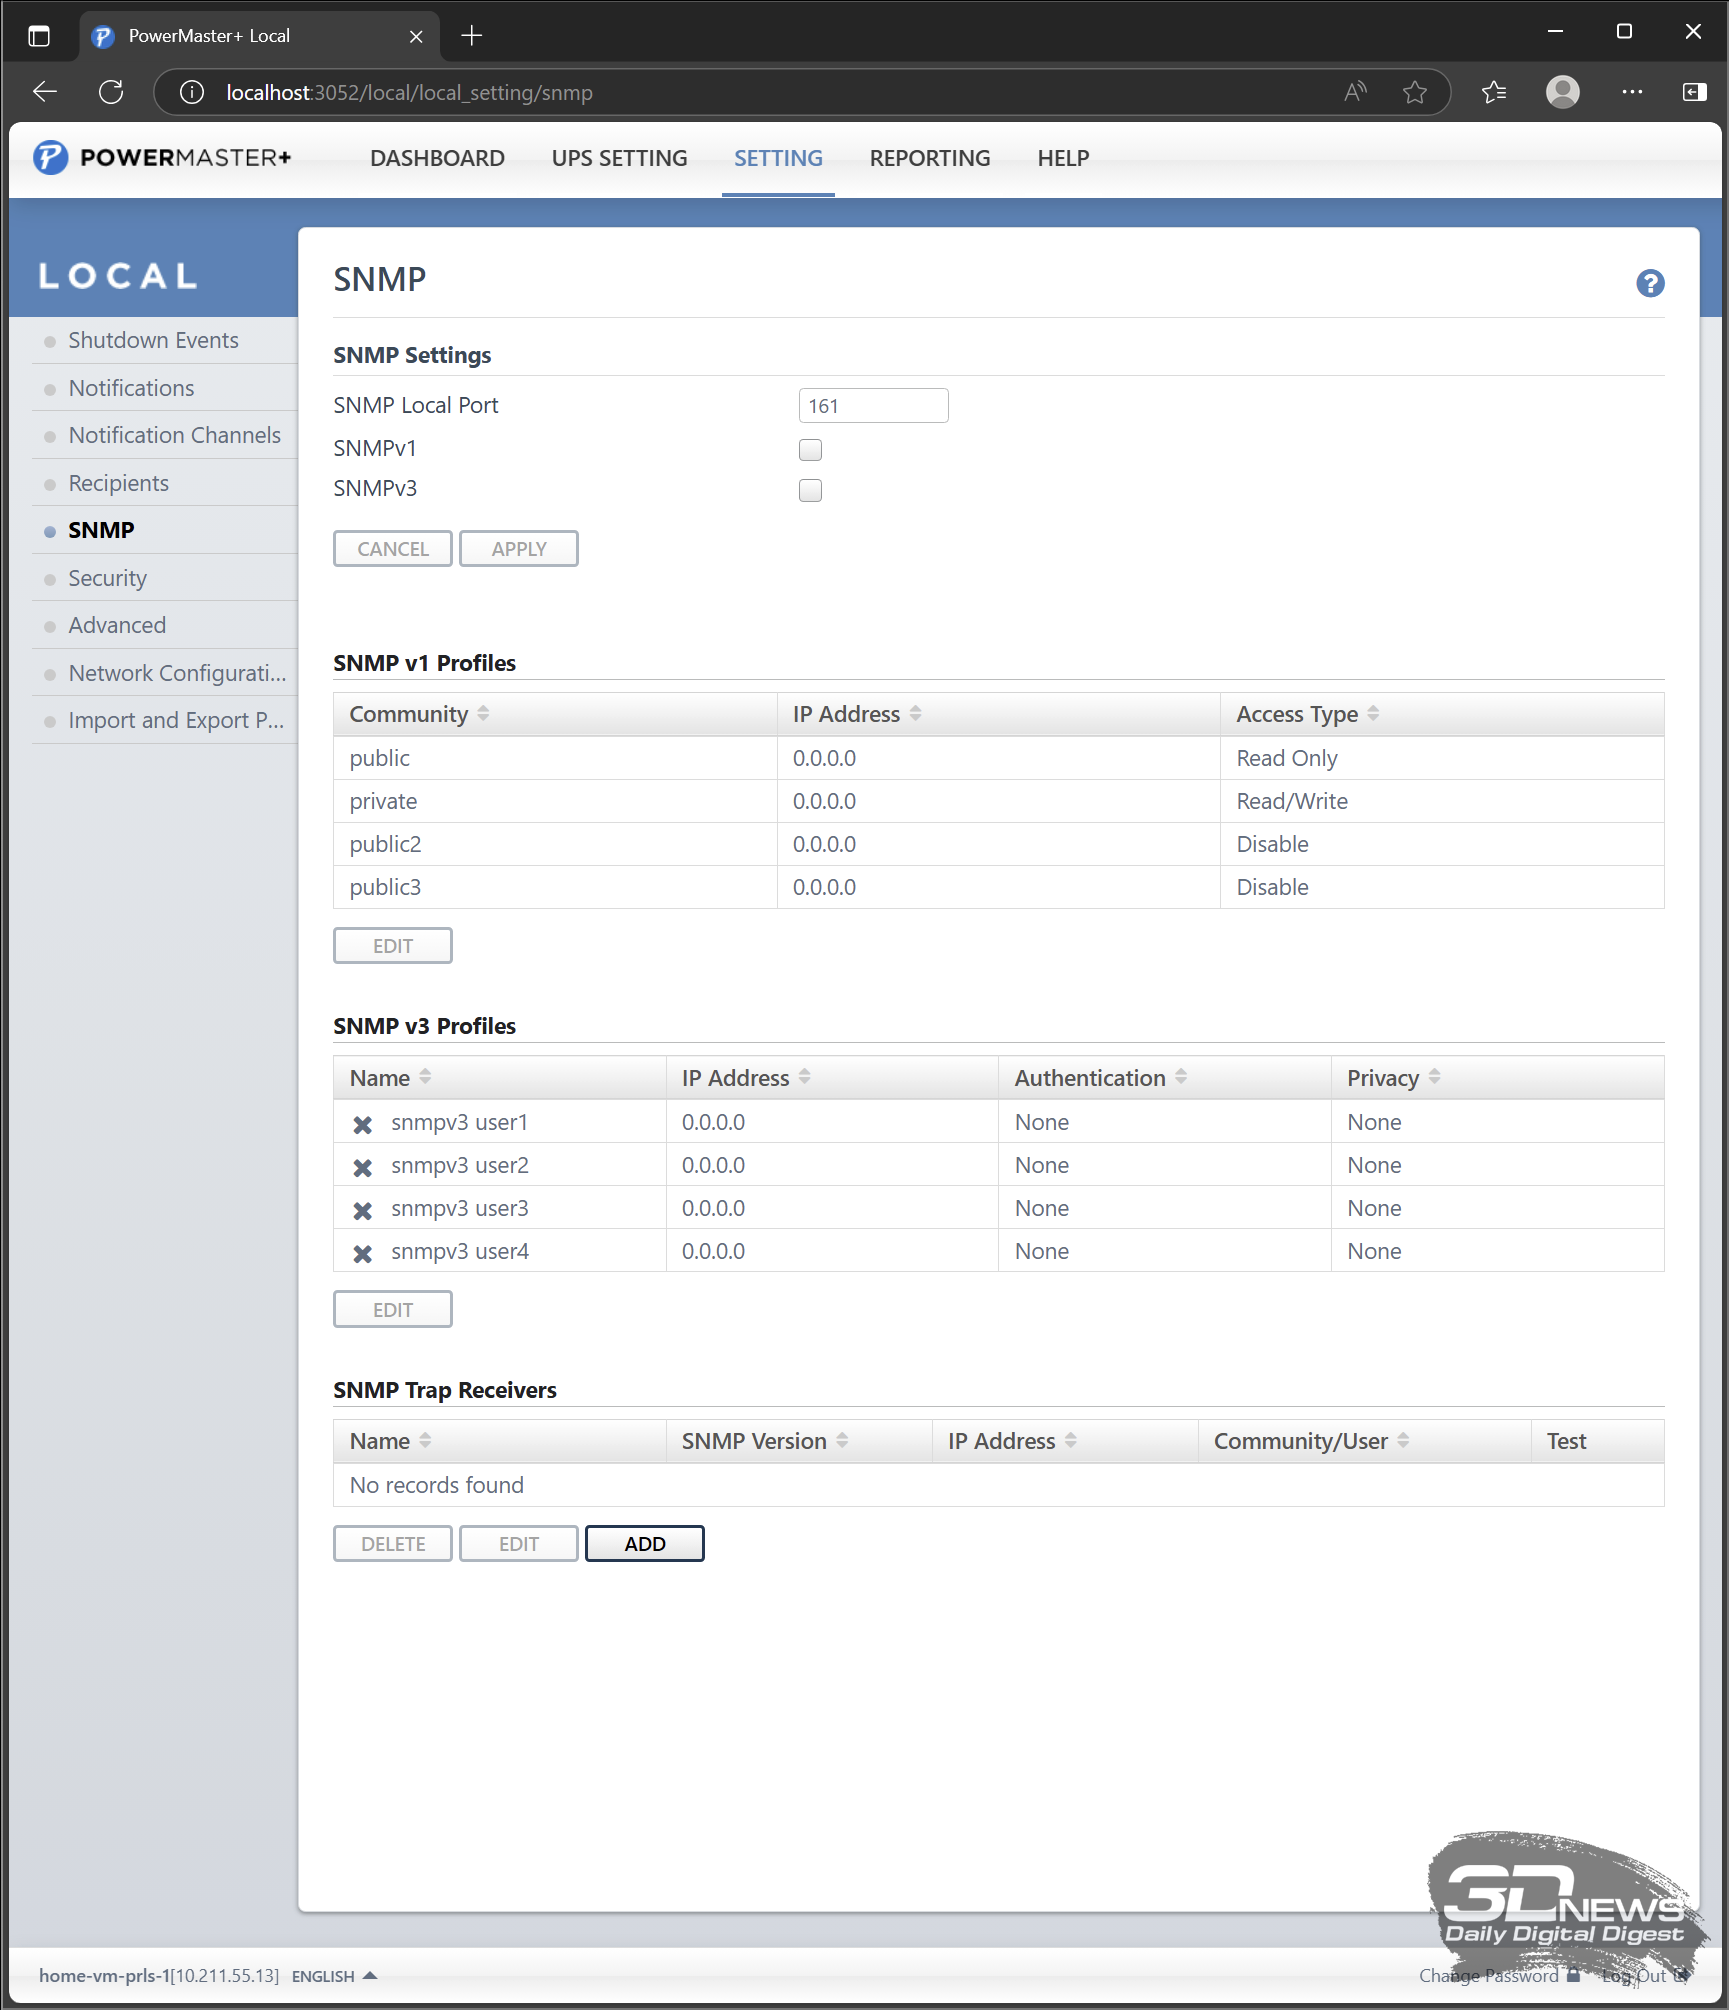The height and width of the screenshot is (2010, 1729).
Task: Select SNMP in the sidebar
Action: pos(101,530)
